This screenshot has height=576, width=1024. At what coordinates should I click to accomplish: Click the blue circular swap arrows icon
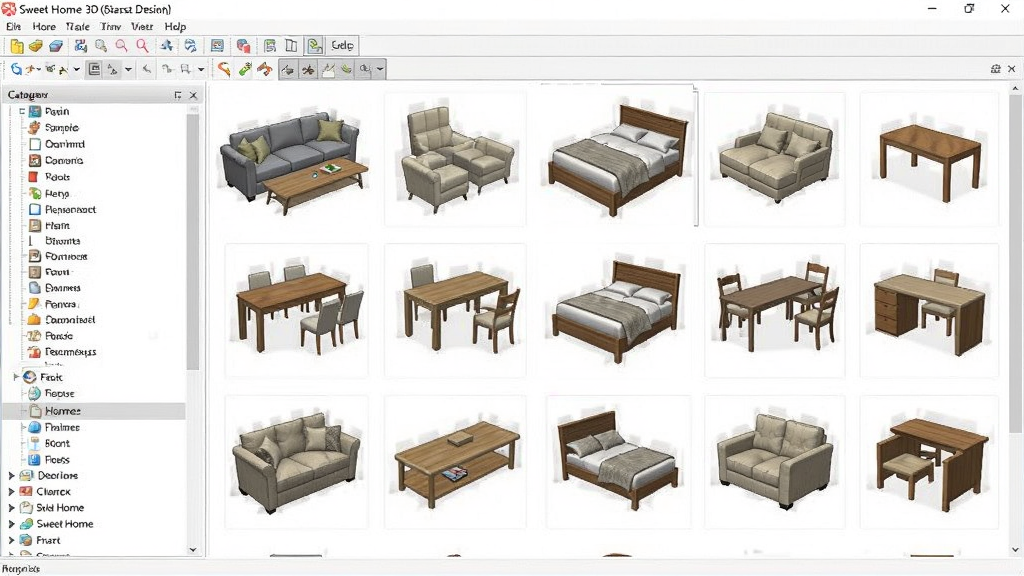coord(190,46)
